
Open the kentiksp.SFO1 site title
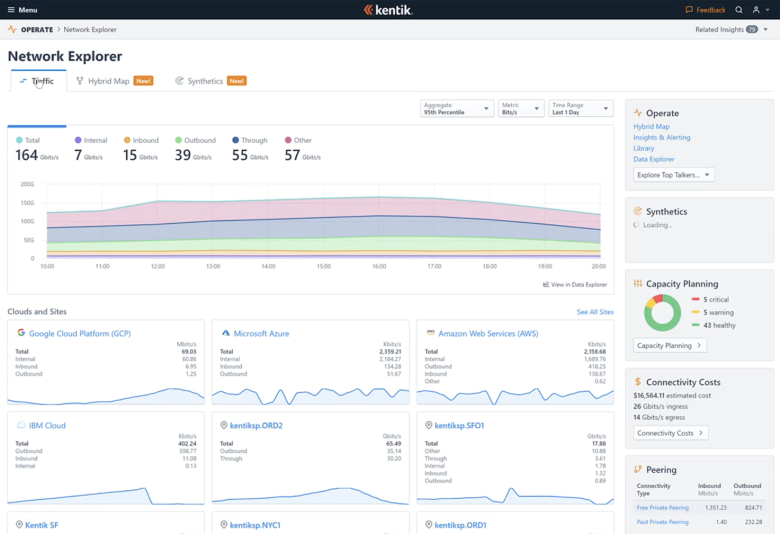(459, 426)
